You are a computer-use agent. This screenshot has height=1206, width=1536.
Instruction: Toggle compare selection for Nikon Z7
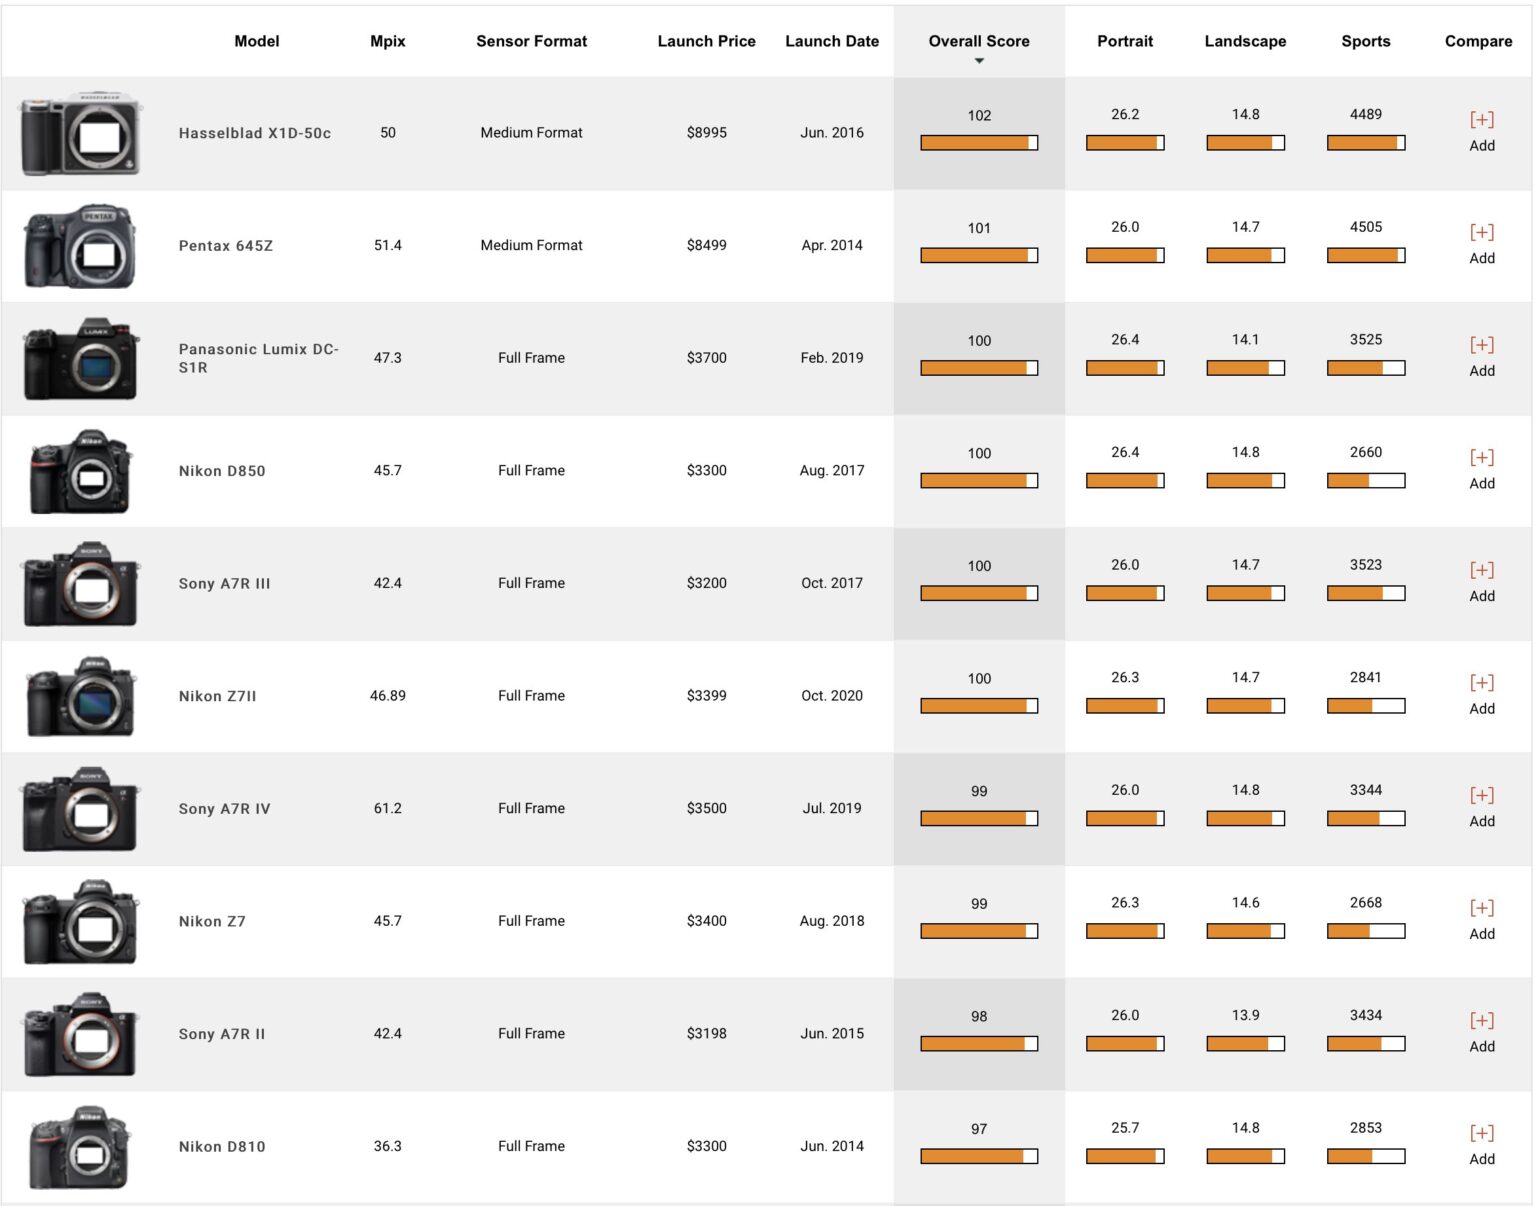(x=1482, y=908)
